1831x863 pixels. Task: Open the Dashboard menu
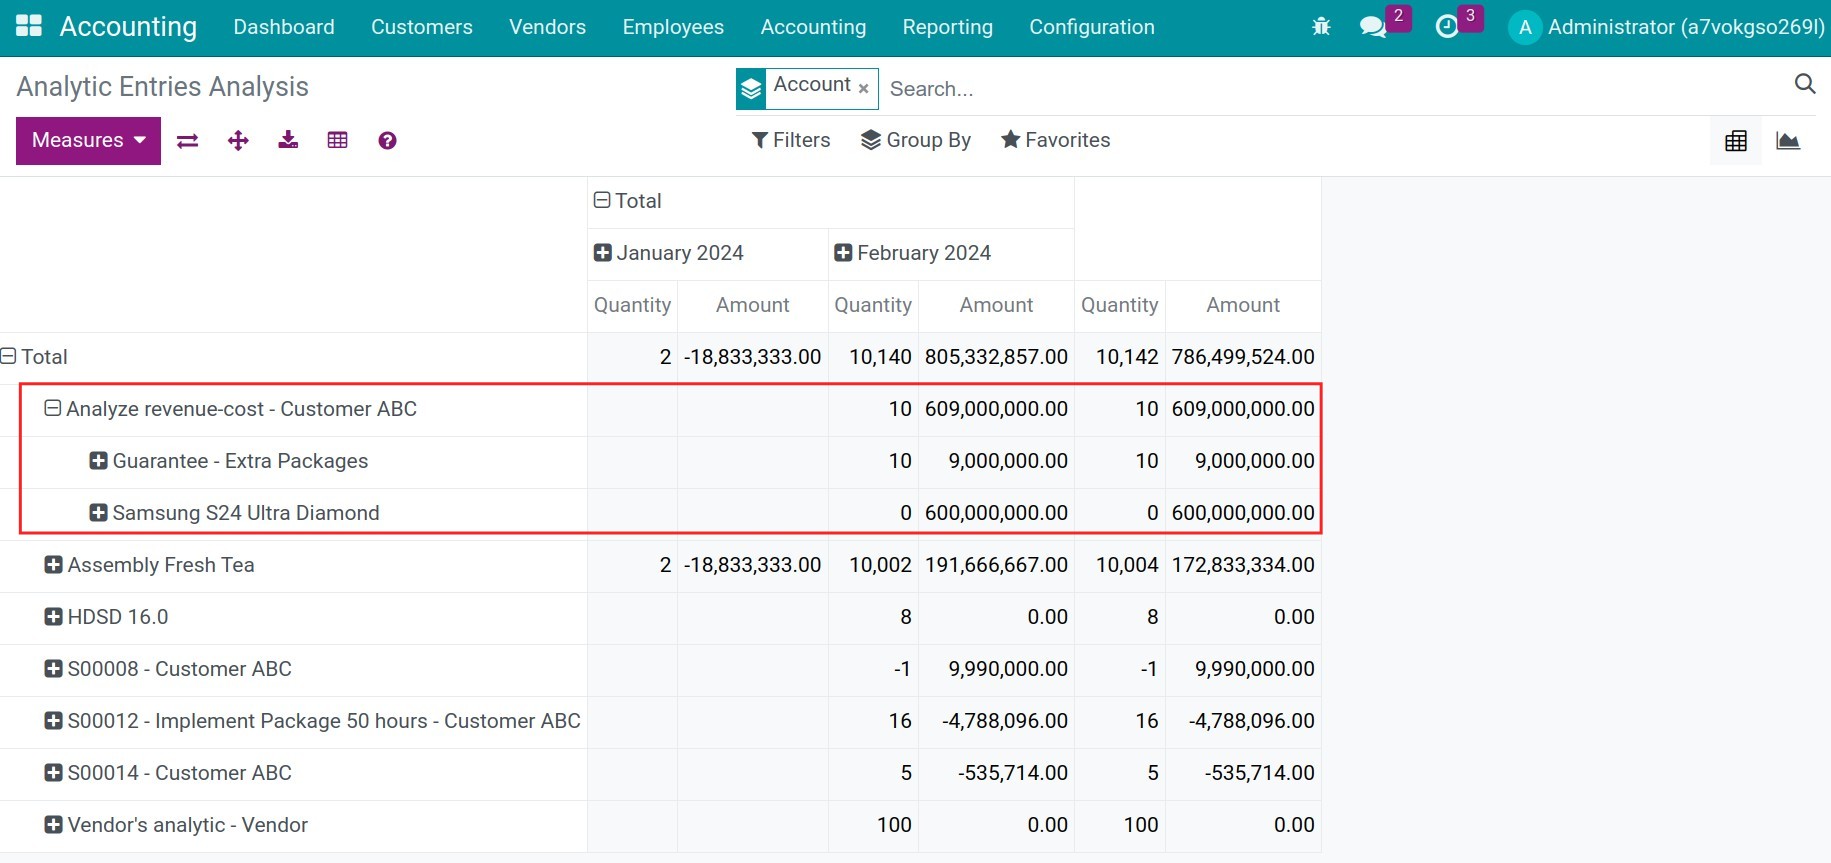tap(284, 27)
